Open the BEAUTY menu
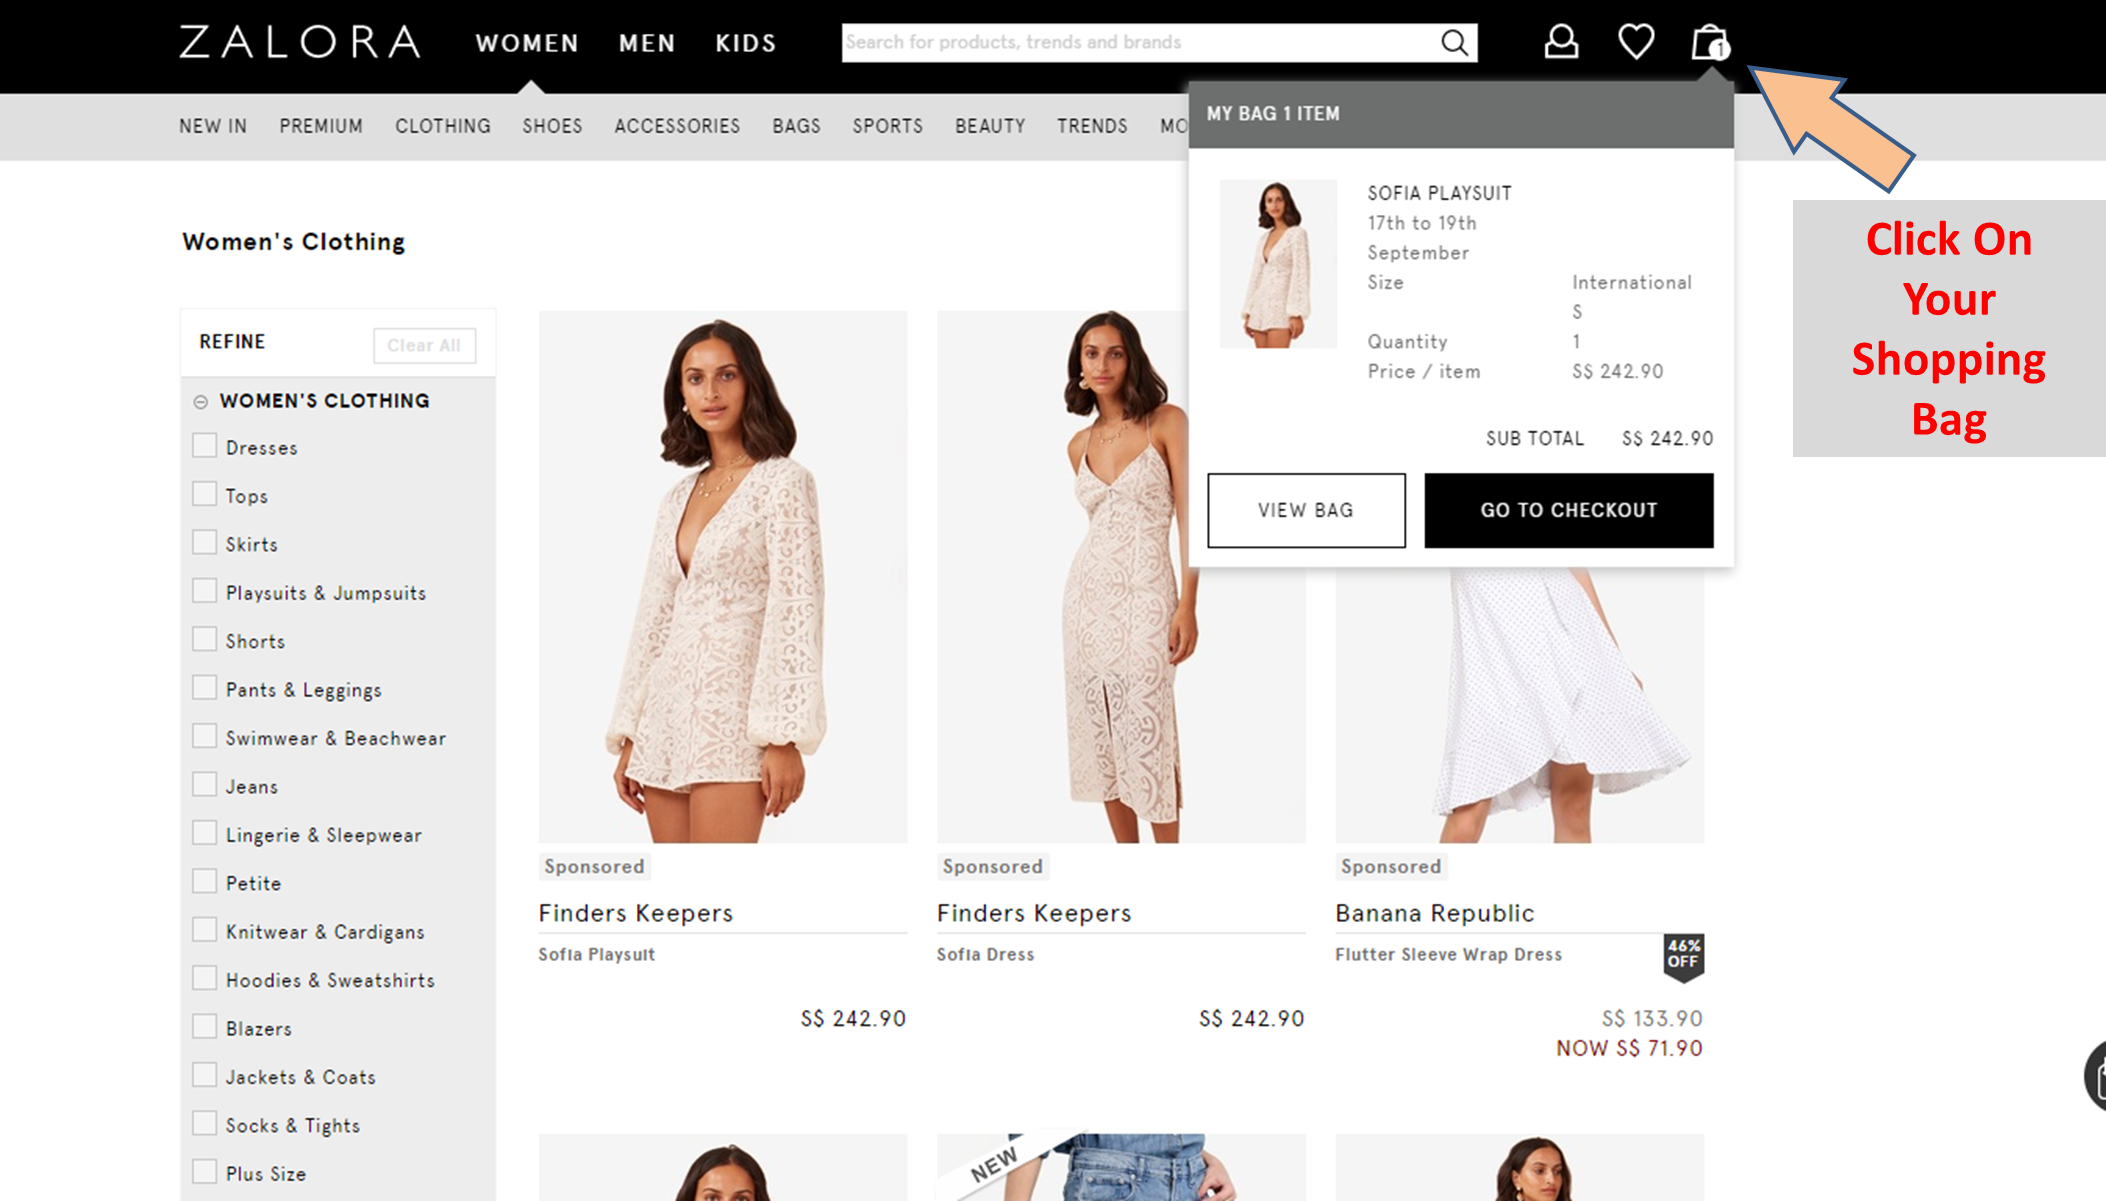The height and width of the screenshot is (1201, 2106). point(990,126)
